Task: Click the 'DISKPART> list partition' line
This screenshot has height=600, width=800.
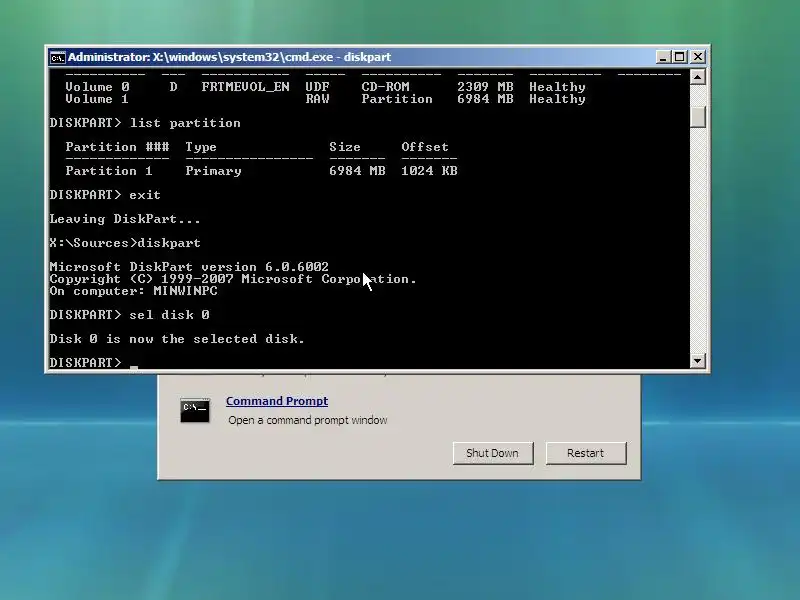Action: (145, 123)
